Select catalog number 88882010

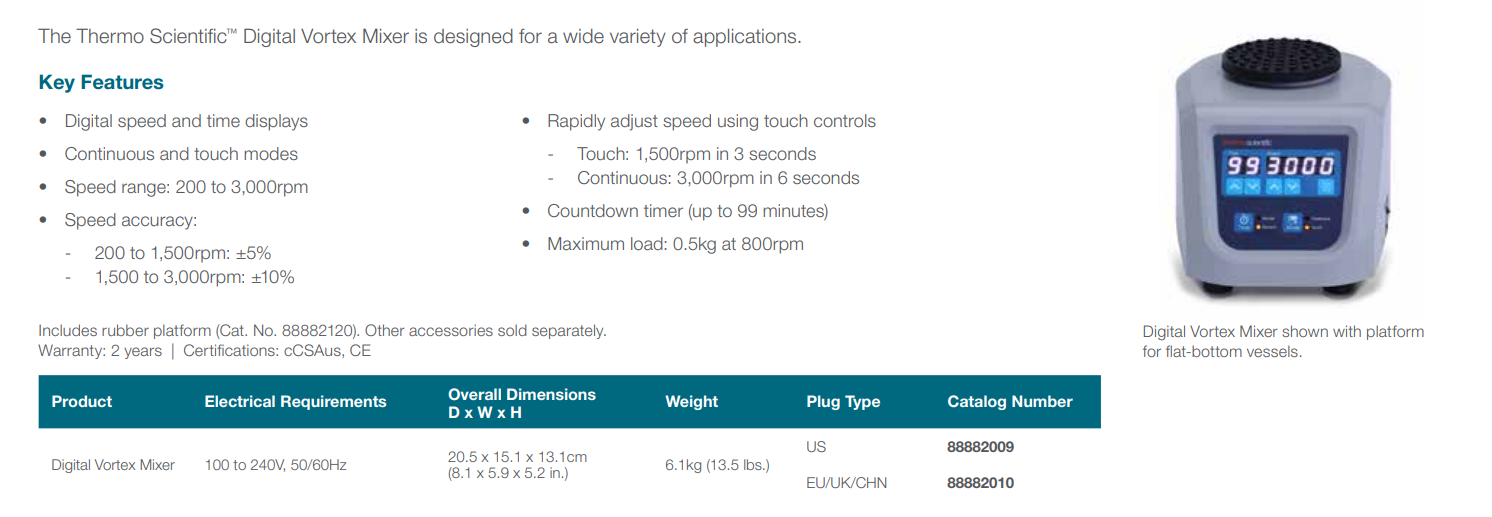[980, 483]
